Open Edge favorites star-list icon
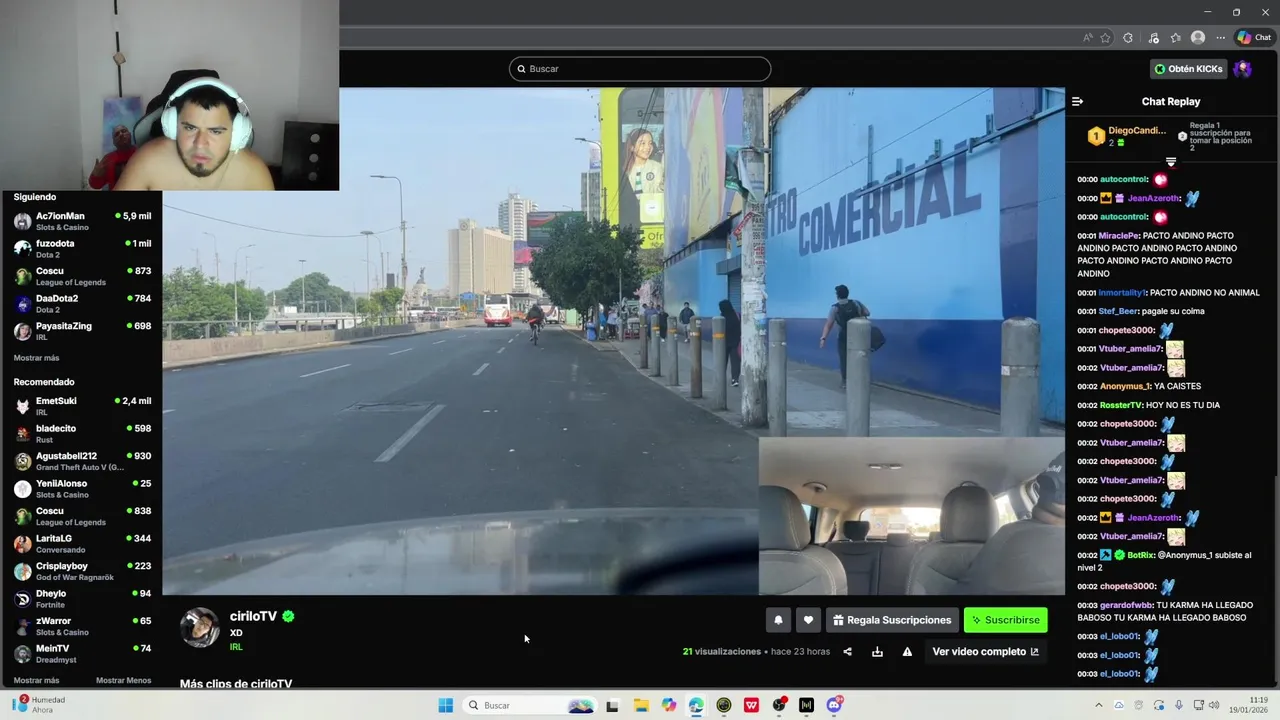Viewport: 1280px width, 720px height. [1176, 38]
